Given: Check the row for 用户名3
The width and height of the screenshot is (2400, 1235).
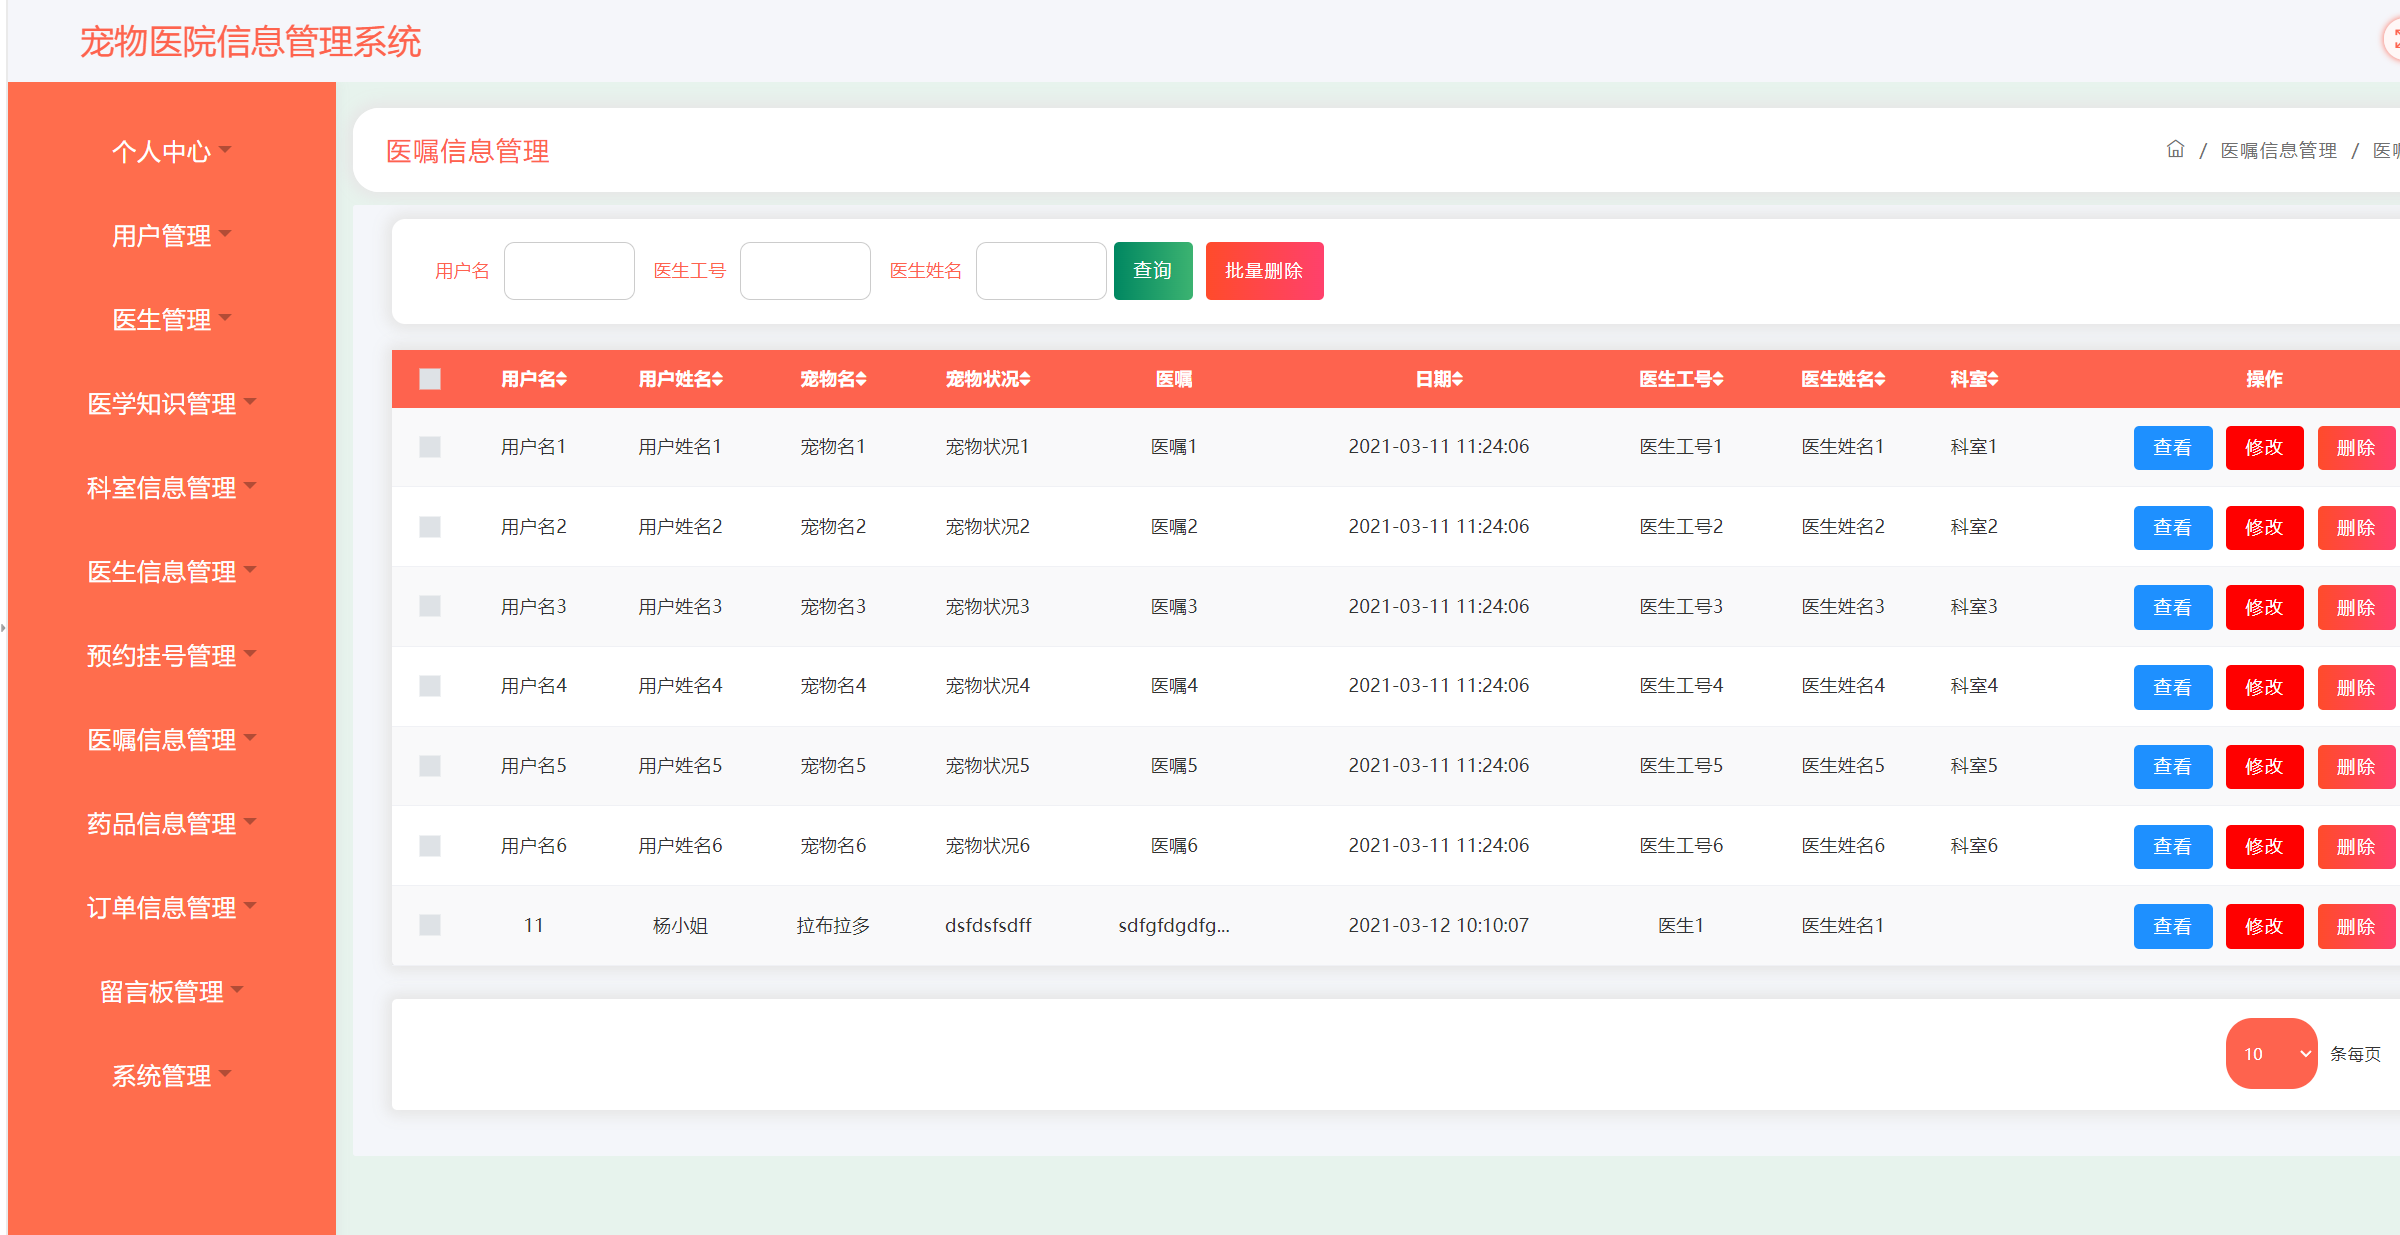Looking at the screenshot, I should [430, 606].
